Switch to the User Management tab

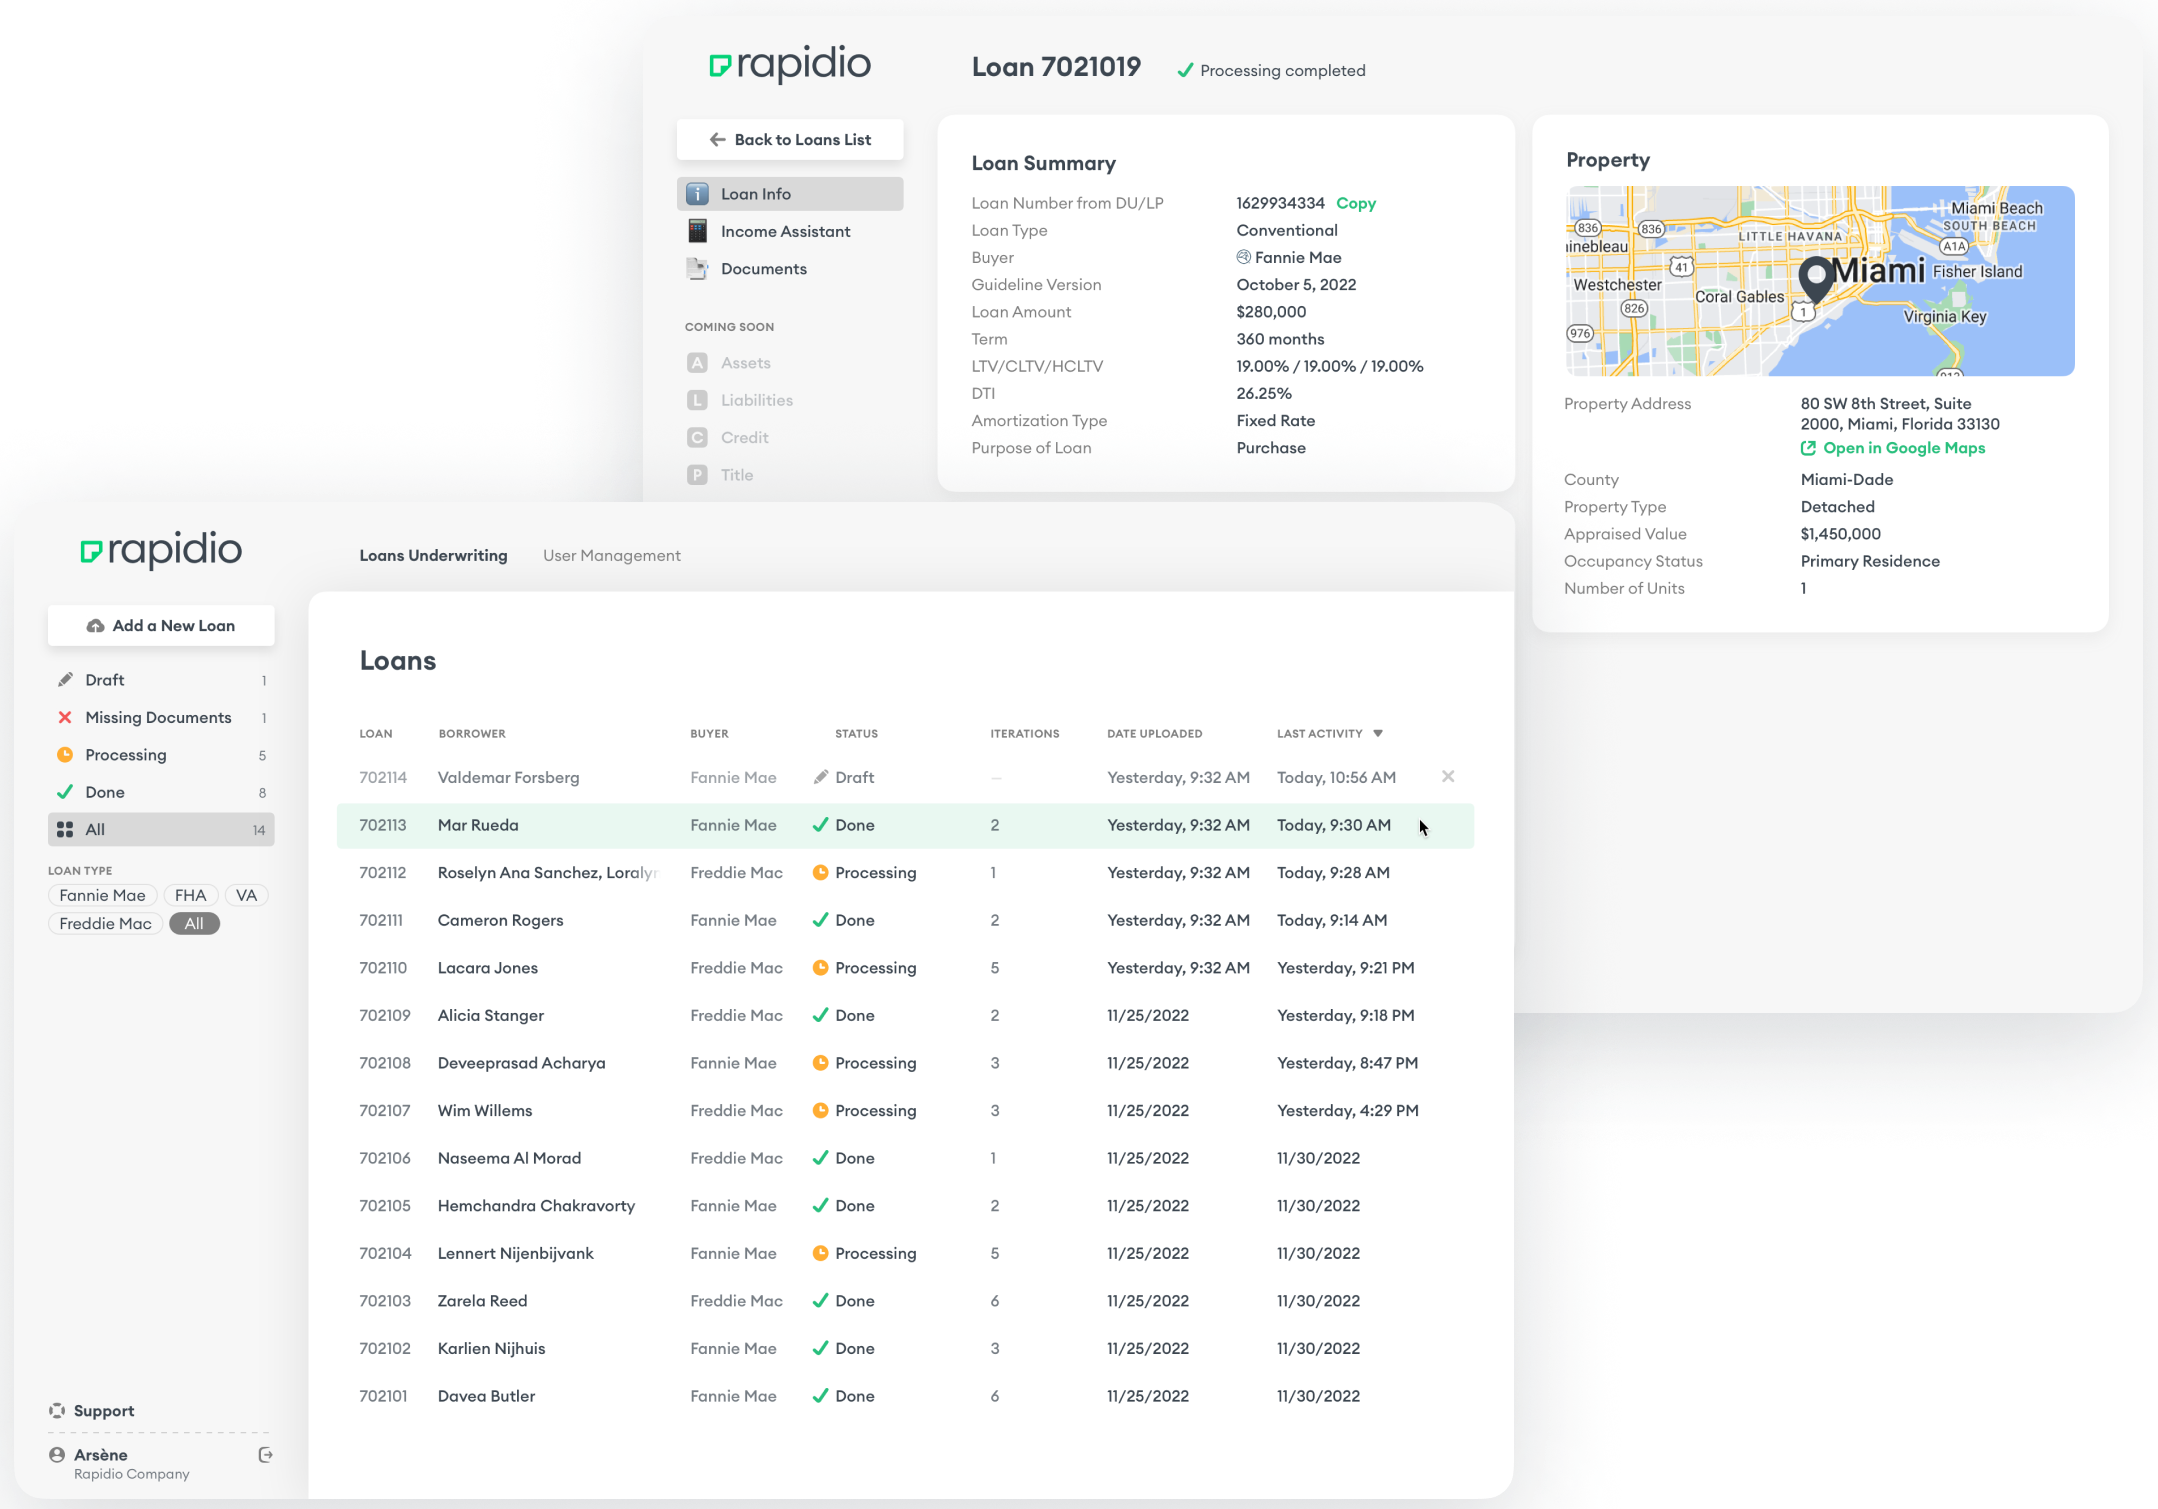click(x=611, y=556)
